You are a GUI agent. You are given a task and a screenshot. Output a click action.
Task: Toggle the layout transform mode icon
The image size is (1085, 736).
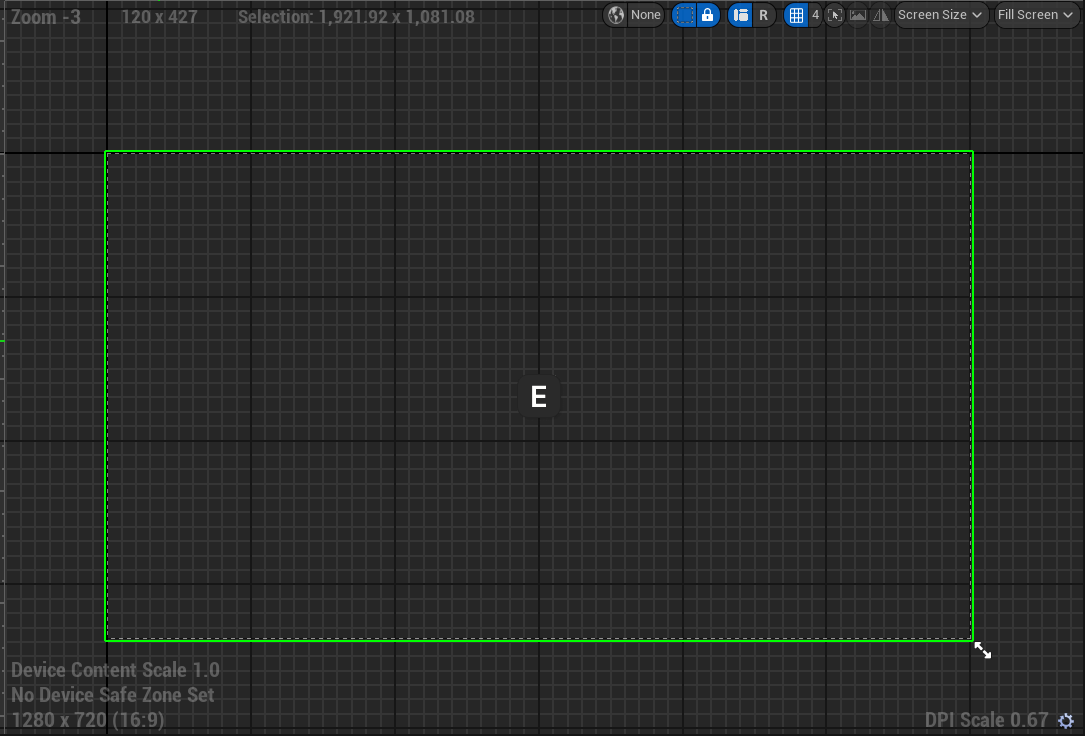point(740,15)
